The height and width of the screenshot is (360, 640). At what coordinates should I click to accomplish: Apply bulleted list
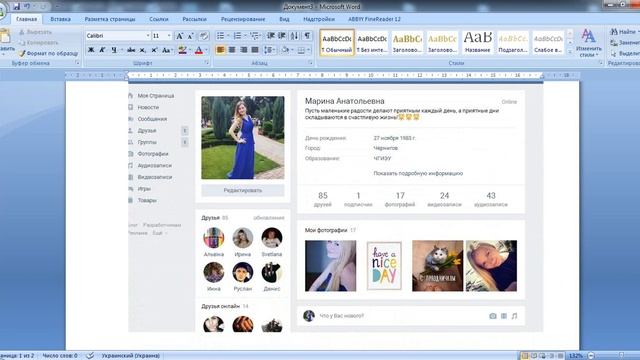pos(220,36)
